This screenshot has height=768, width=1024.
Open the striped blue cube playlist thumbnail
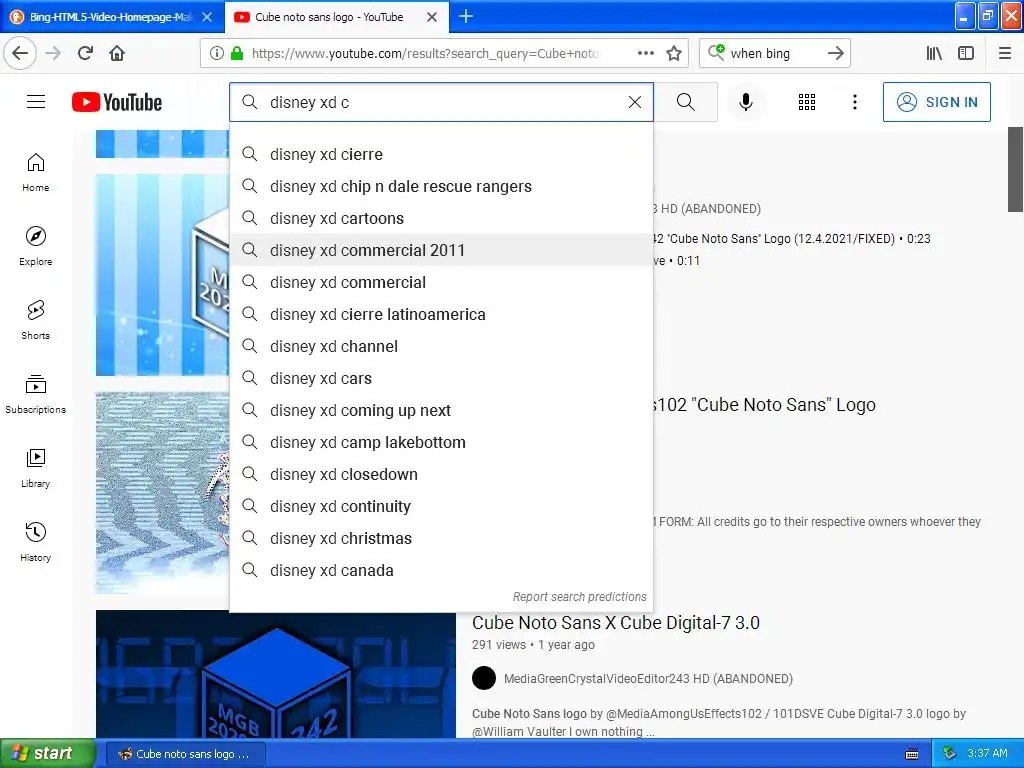163,275
